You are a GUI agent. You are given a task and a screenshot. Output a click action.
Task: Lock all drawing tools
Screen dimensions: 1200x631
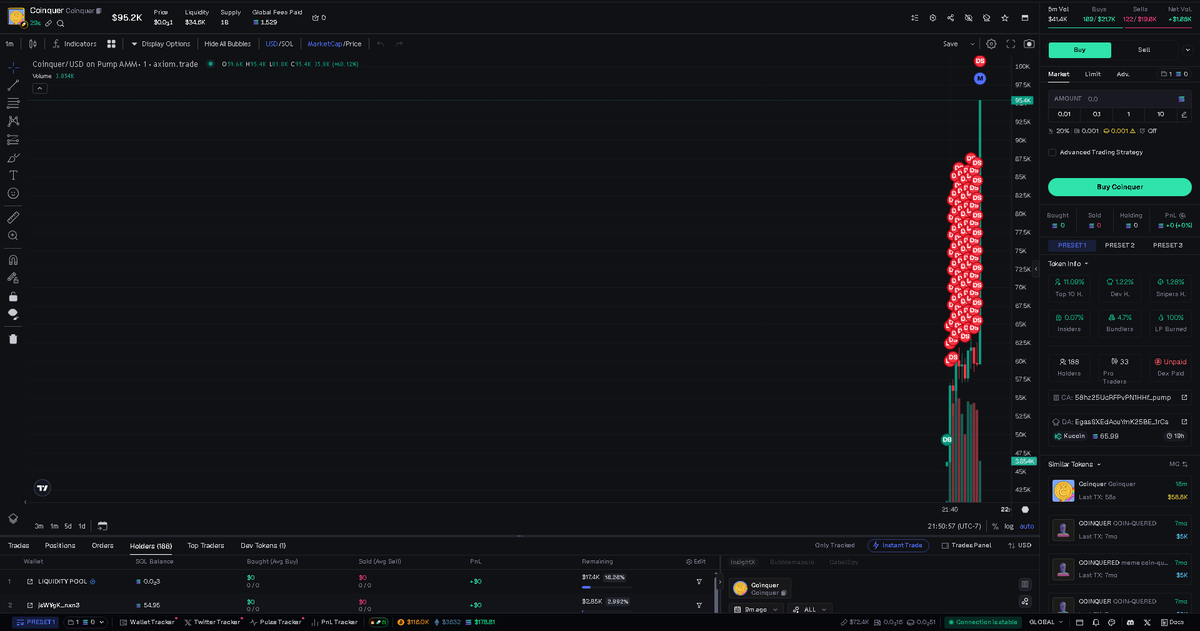point(13,296)
